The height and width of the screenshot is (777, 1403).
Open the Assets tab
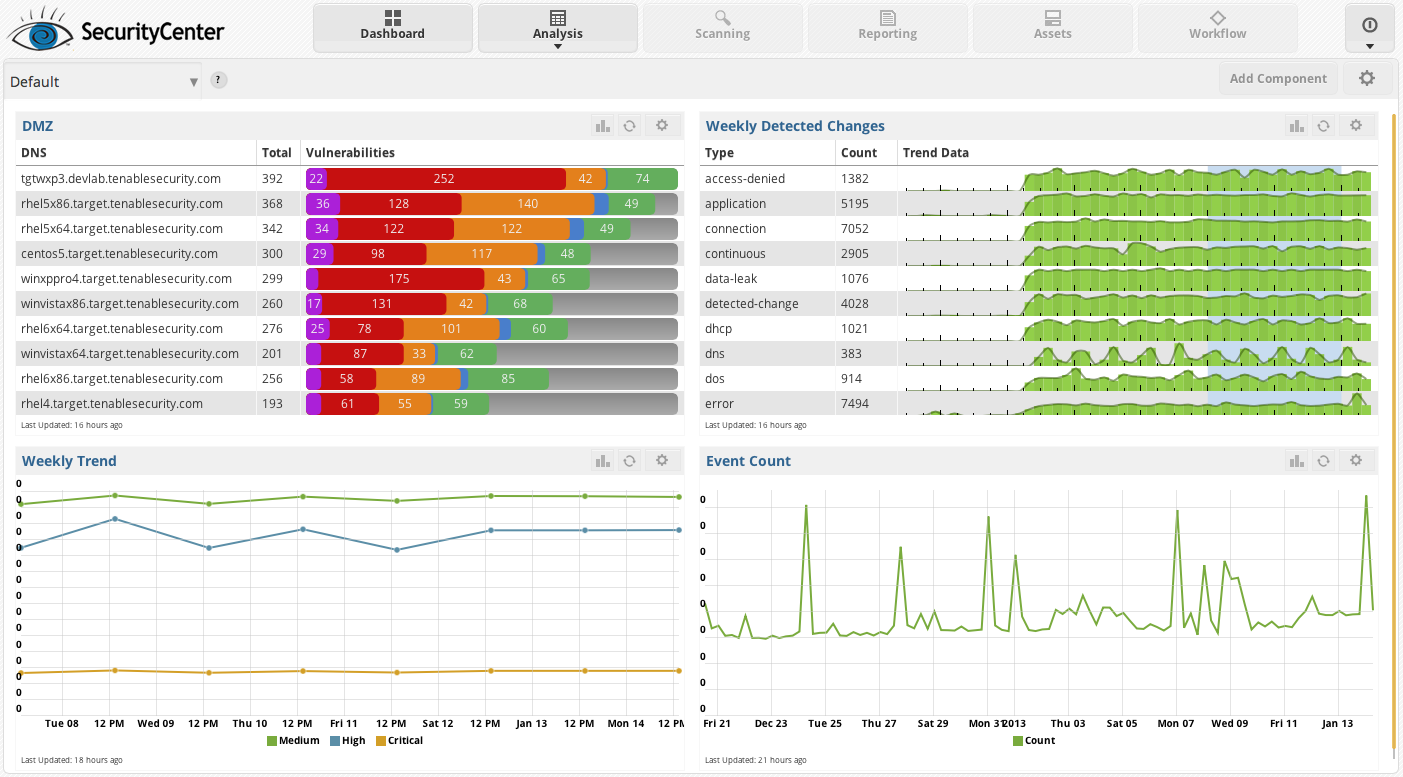(x=1053, y=28)
